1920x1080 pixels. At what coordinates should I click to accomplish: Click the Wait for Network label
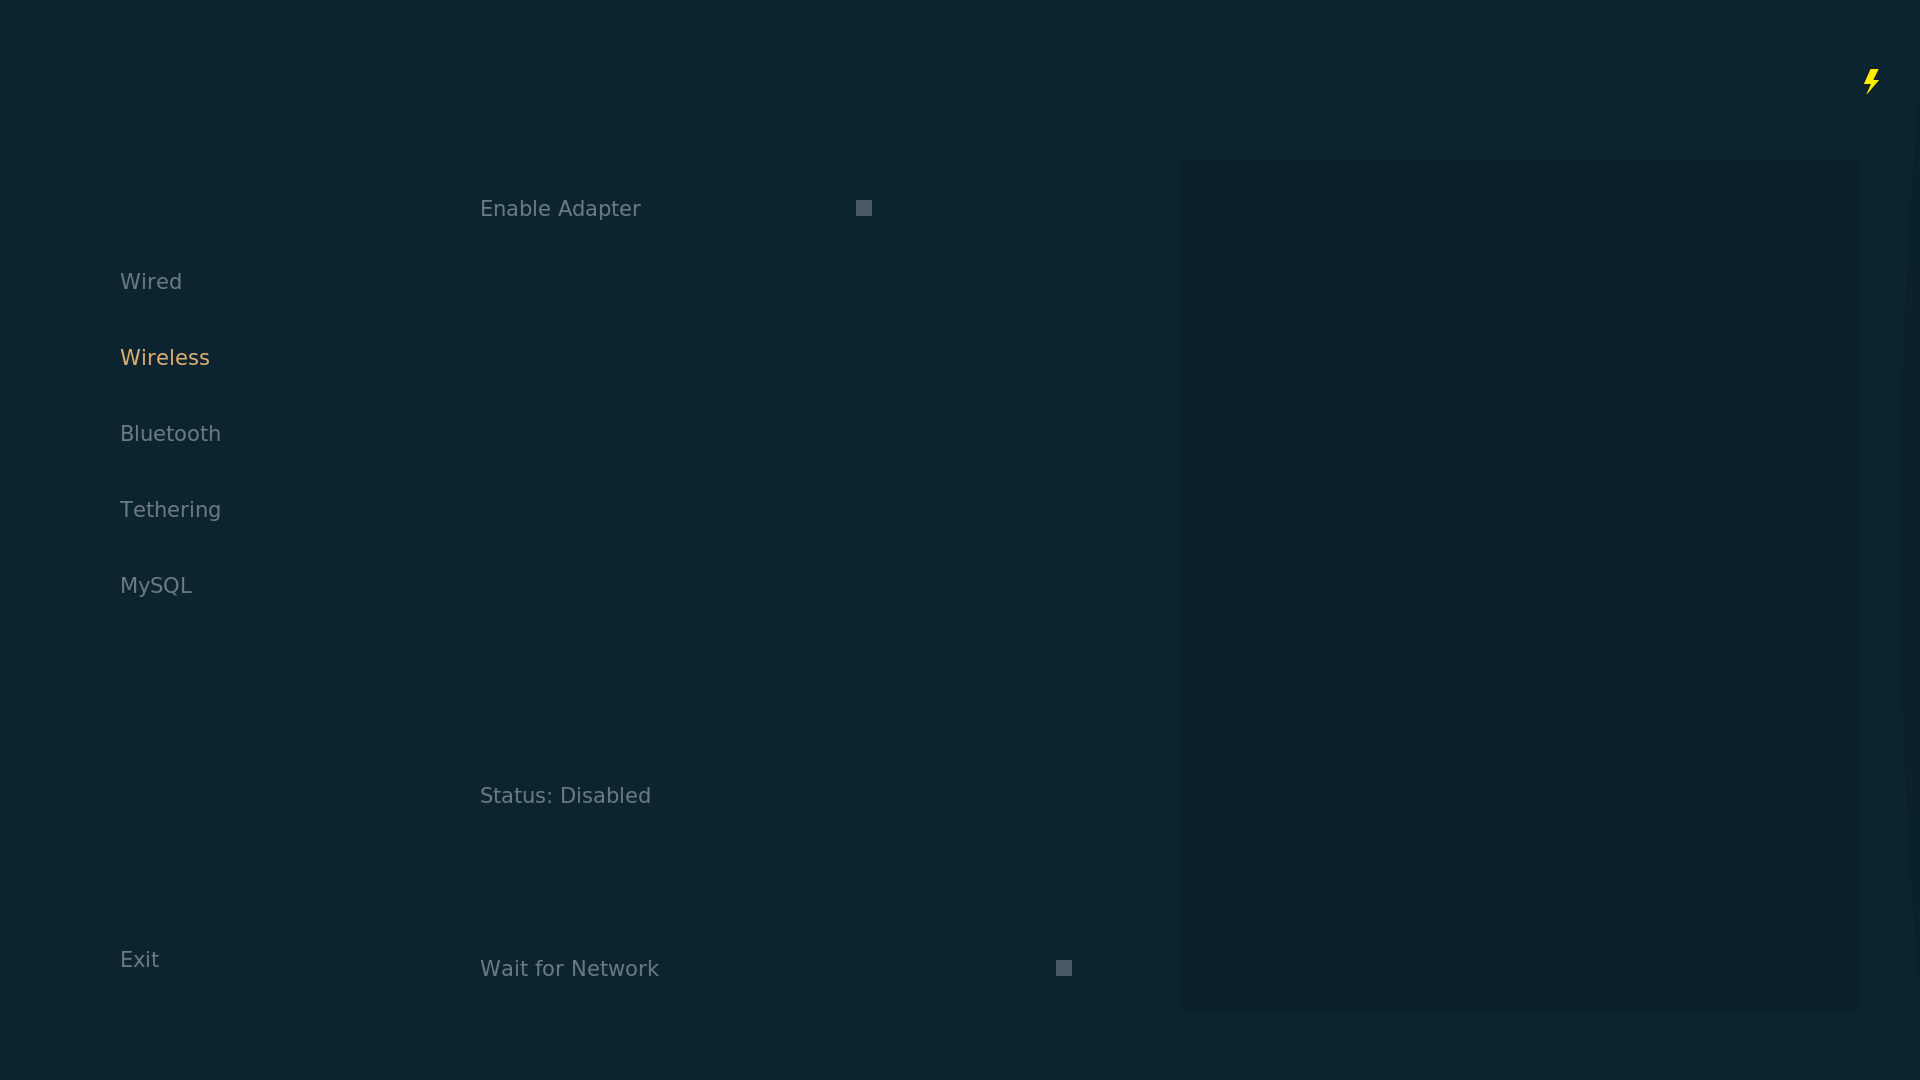point(569,969)
